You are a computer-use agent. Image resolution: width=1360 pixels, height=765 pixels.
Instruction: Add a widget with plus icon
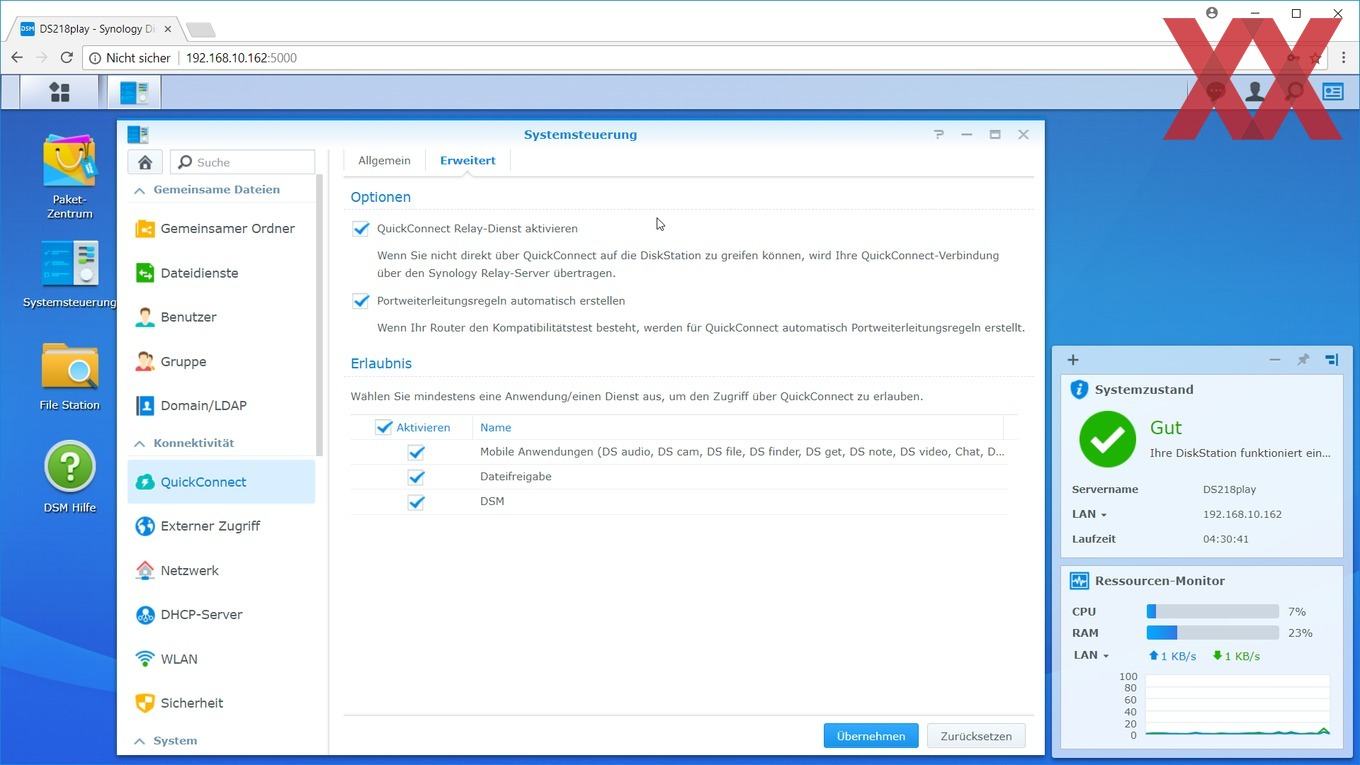pyautogui.click(x=1073, y=360)
